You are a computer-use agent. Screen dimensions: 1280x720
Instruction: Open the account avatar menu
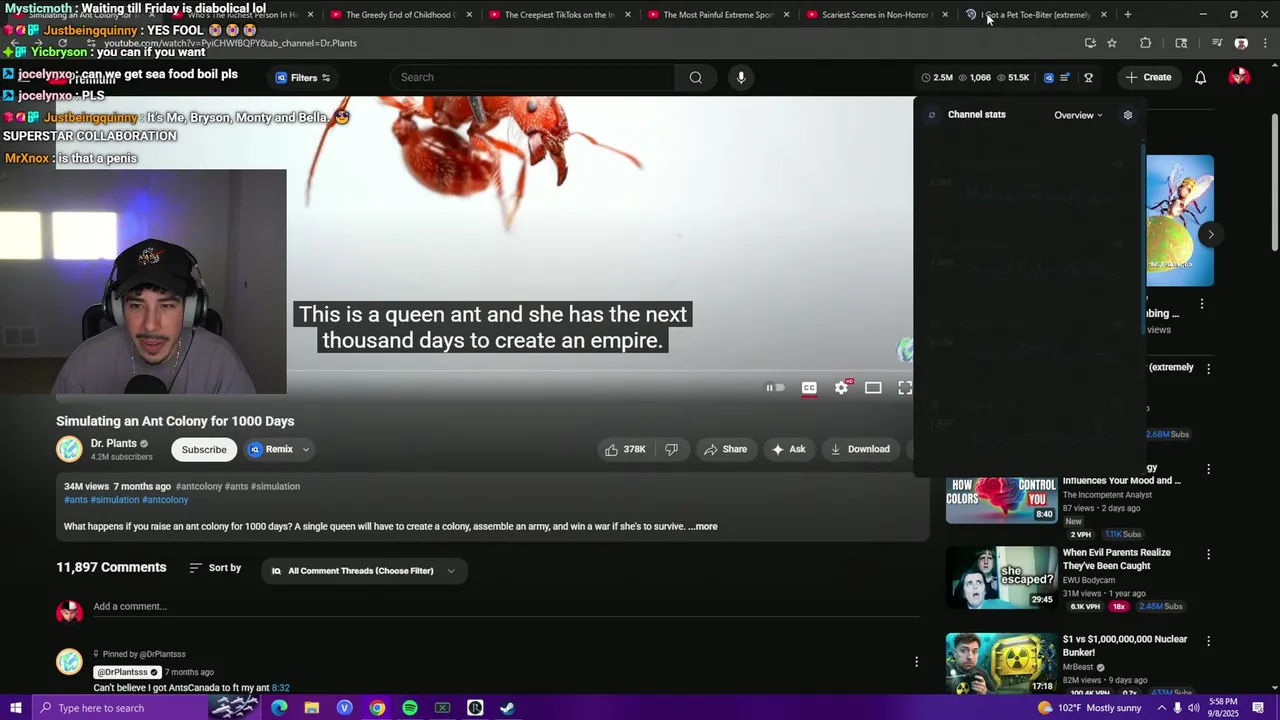pyautogui.click(x=1239, y=77)
